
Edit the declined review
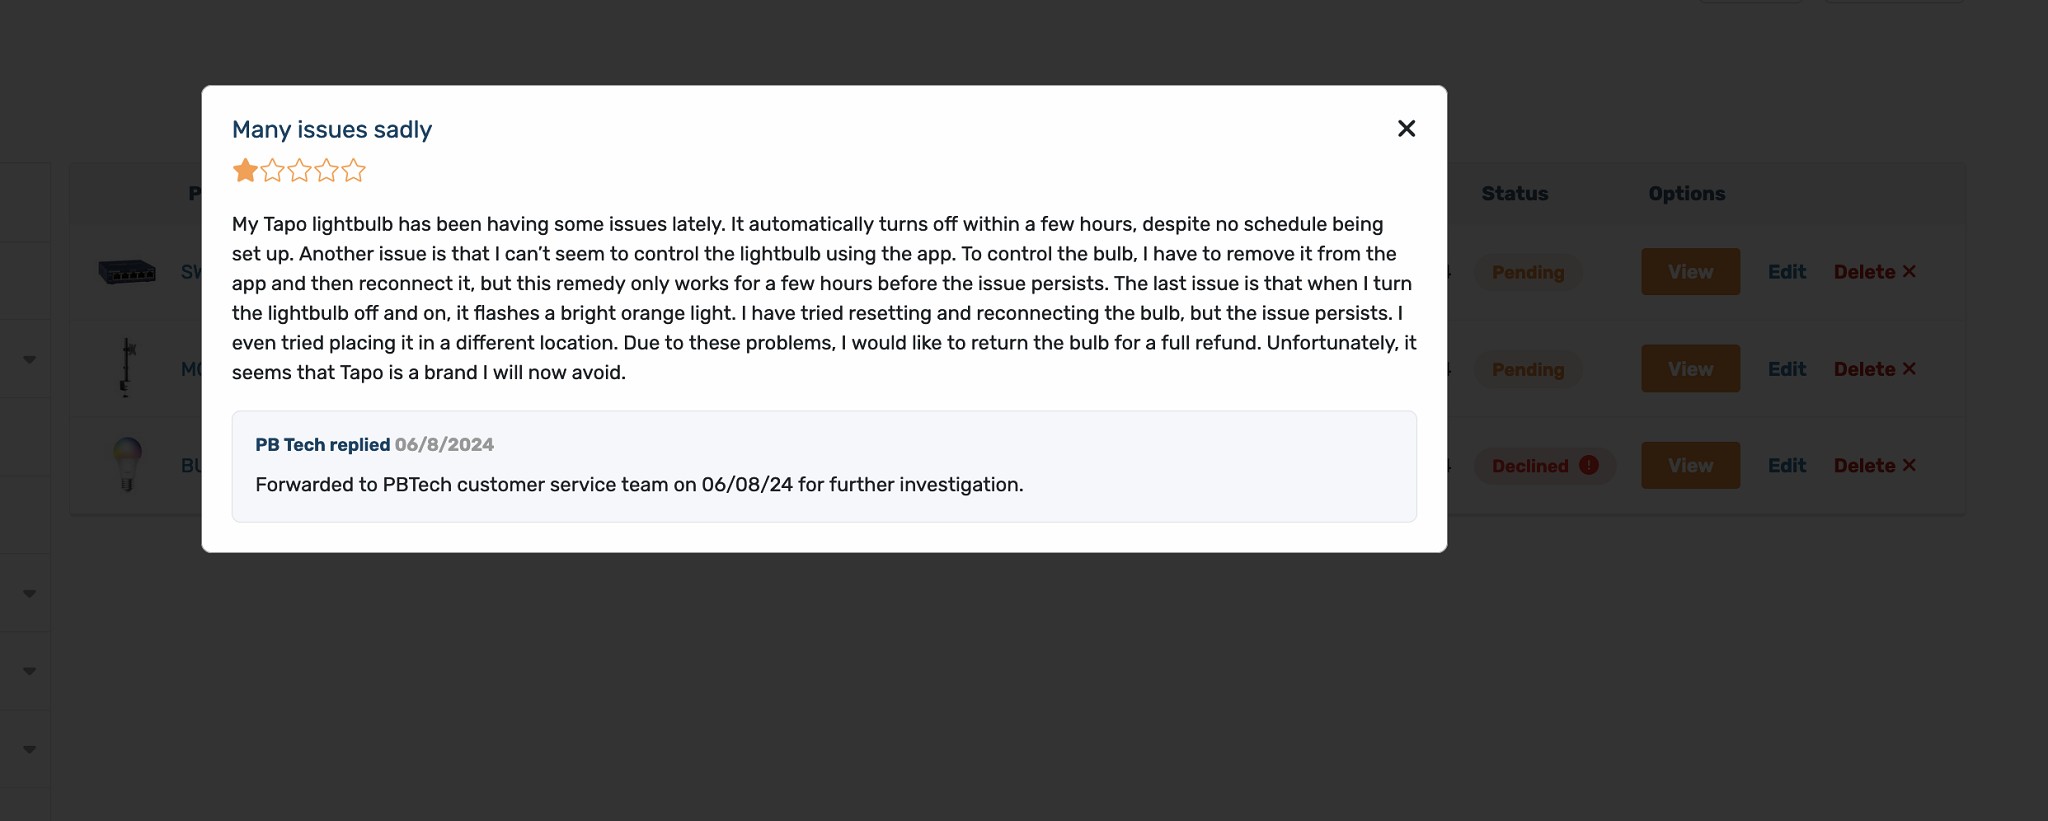[1787, 466]
